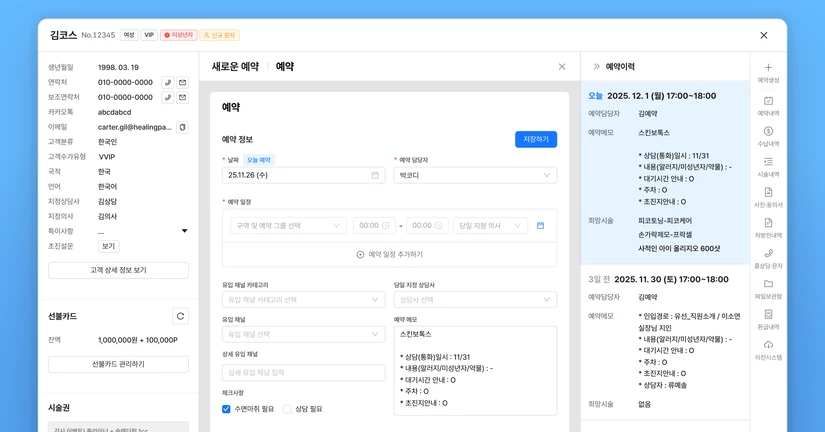Send message to 연락처 via envelope icon
The image size is (825, 432).
click(x=183, y=83)
